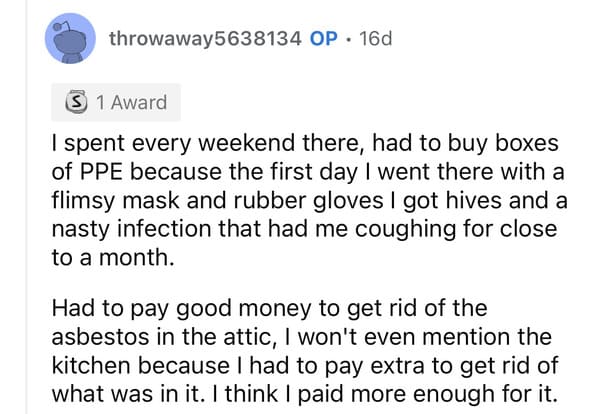Click the blue OP label
The height and width of the screenshot is (414, 599).
(324, 39)
